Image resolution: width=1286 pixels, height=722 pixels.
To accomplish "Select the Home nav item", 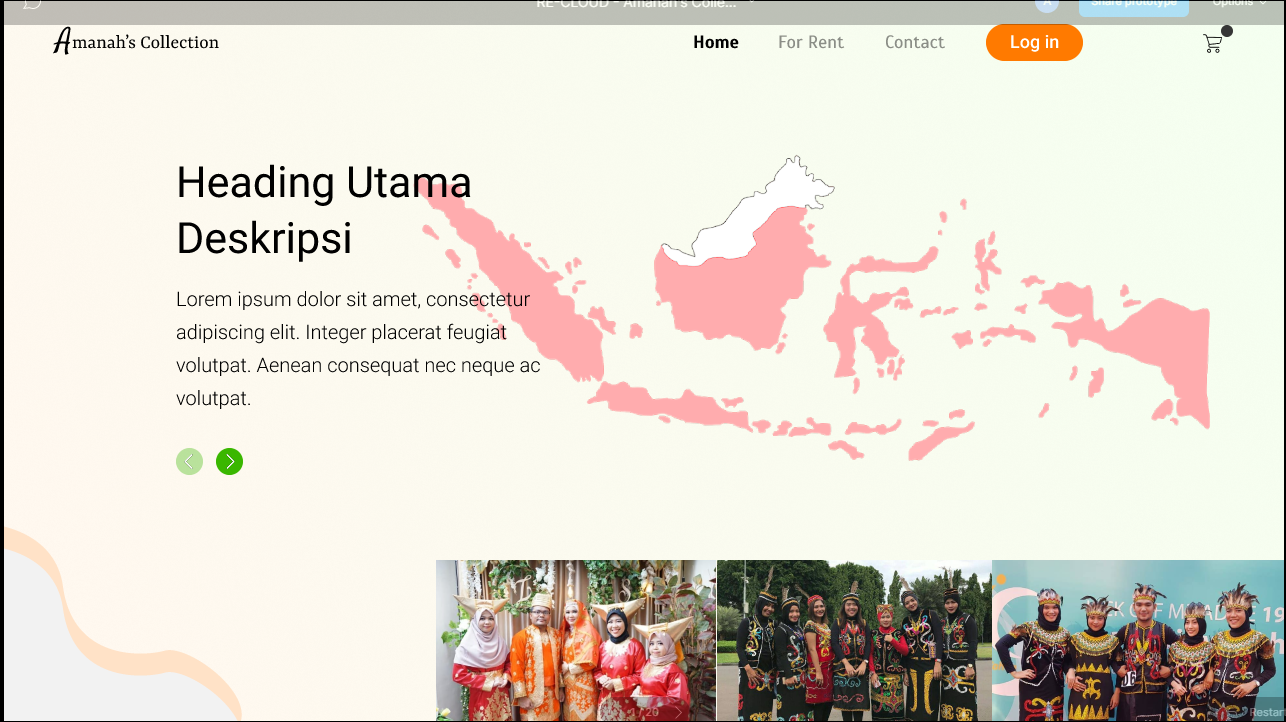I will [x=716, y=42].
